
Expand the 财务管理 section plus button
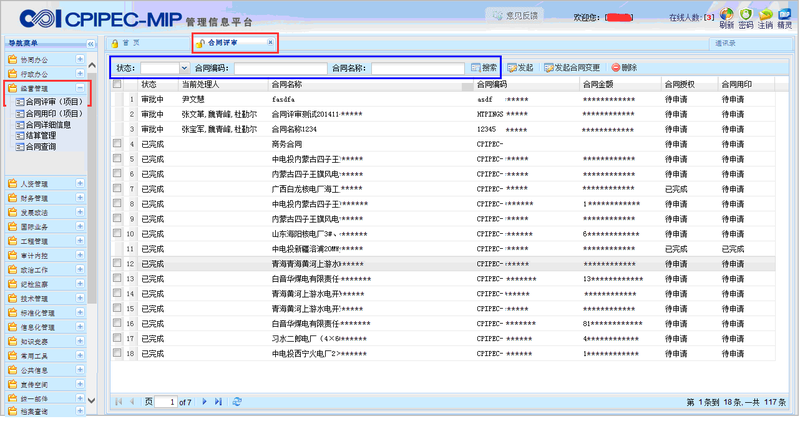pyautogui.click(x=80, y=197)
